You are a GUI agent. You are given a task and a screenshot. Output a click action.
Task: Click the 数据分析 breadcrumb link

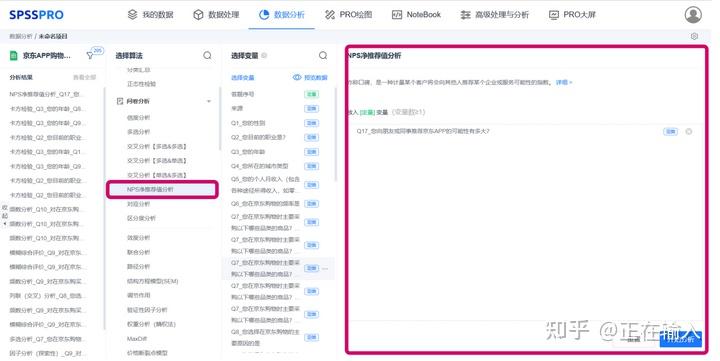(20, 36)
